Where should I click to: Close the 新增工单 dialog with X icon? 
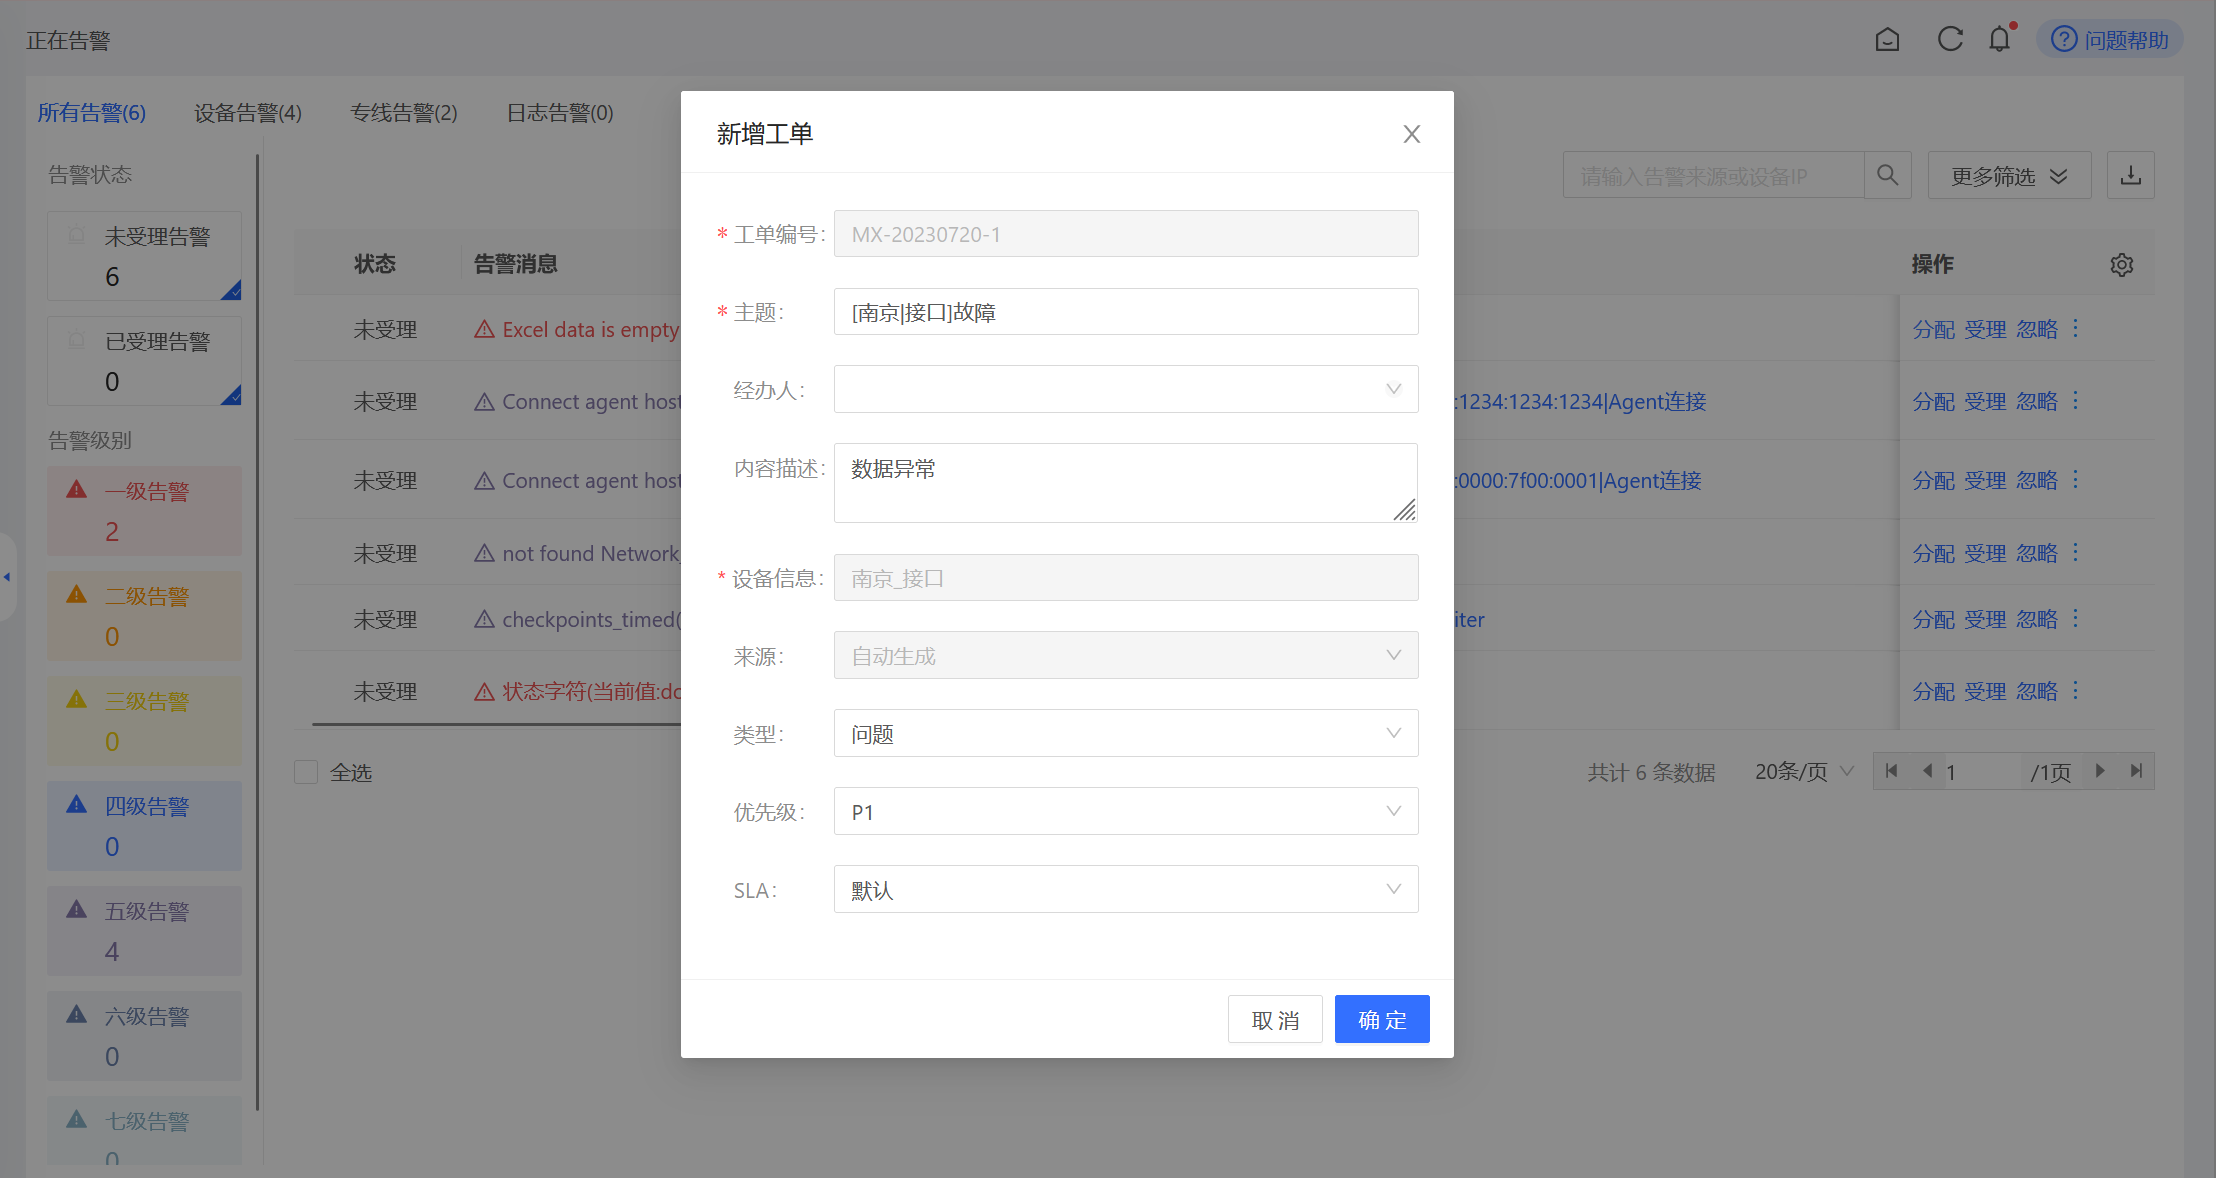[1411, 134]
